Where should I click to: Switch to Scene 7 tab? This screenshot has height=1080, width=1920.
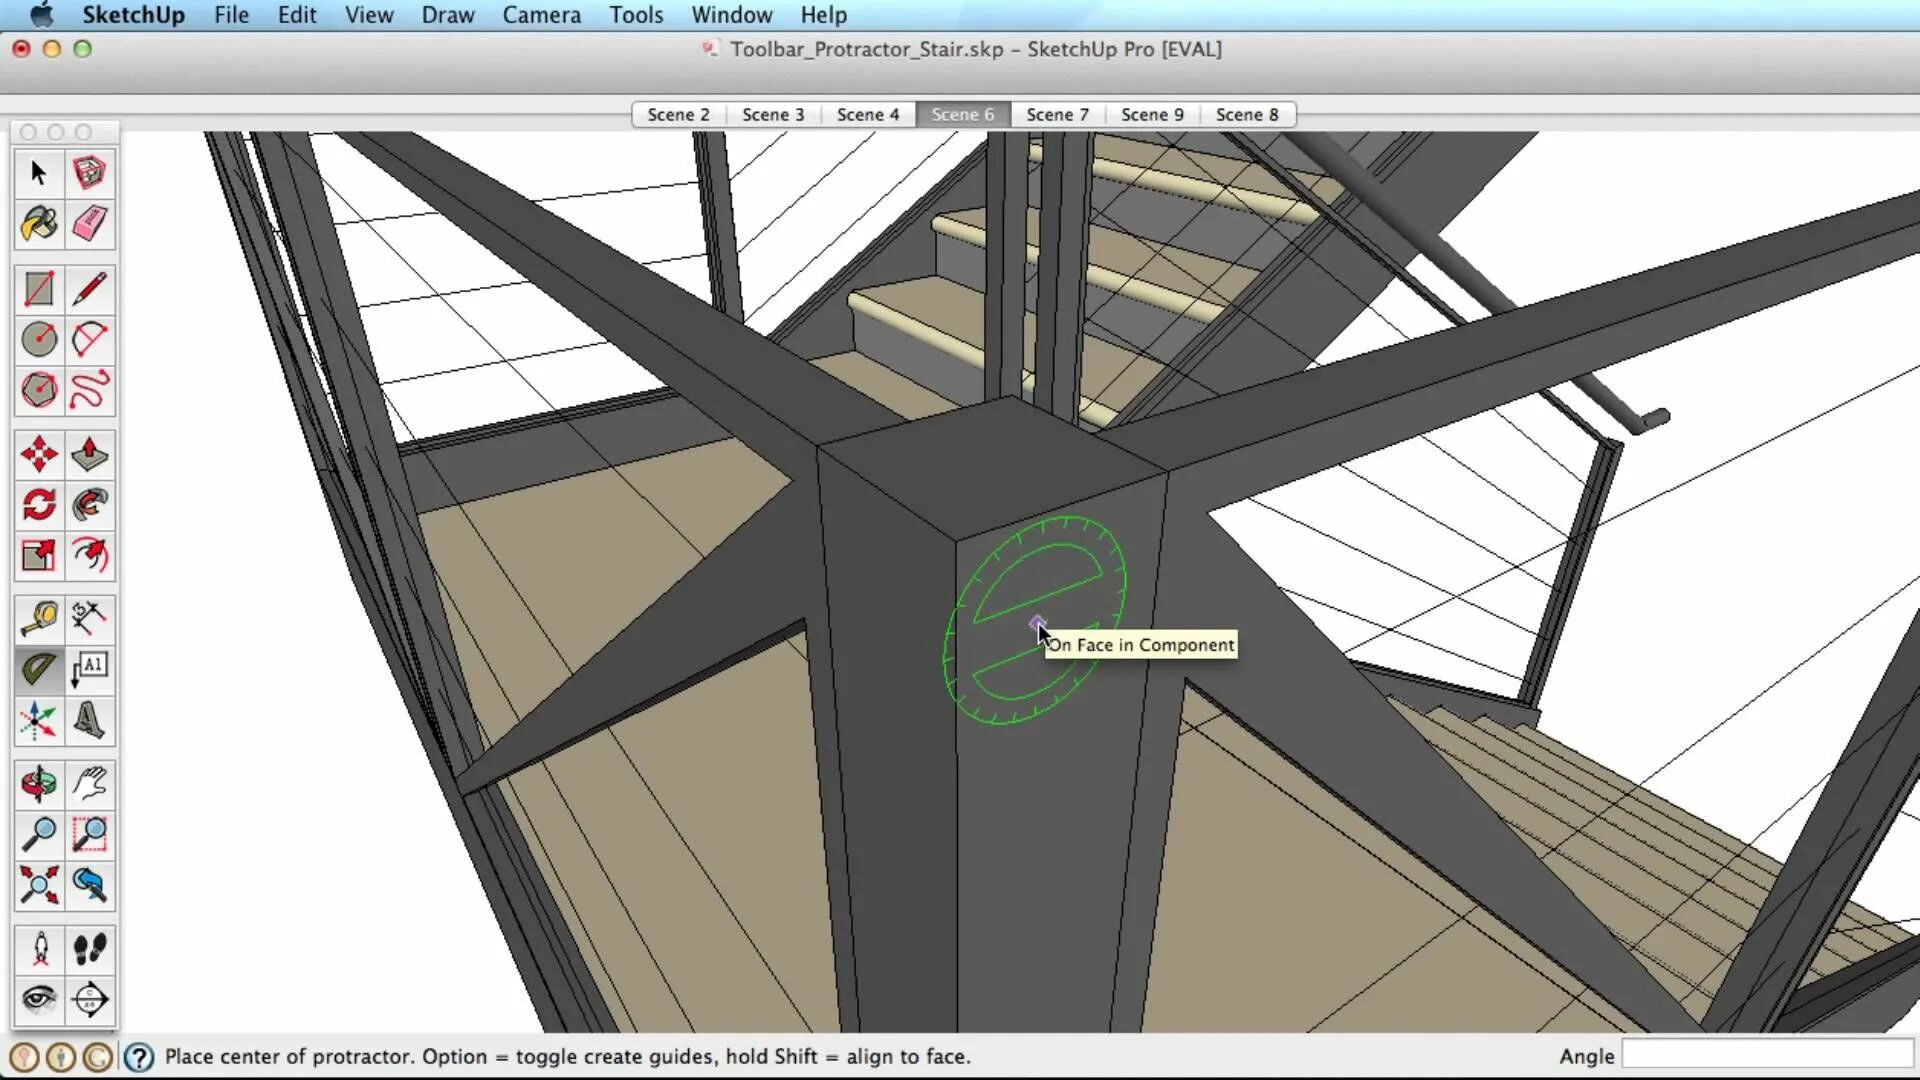click(x=1057, y=115)
